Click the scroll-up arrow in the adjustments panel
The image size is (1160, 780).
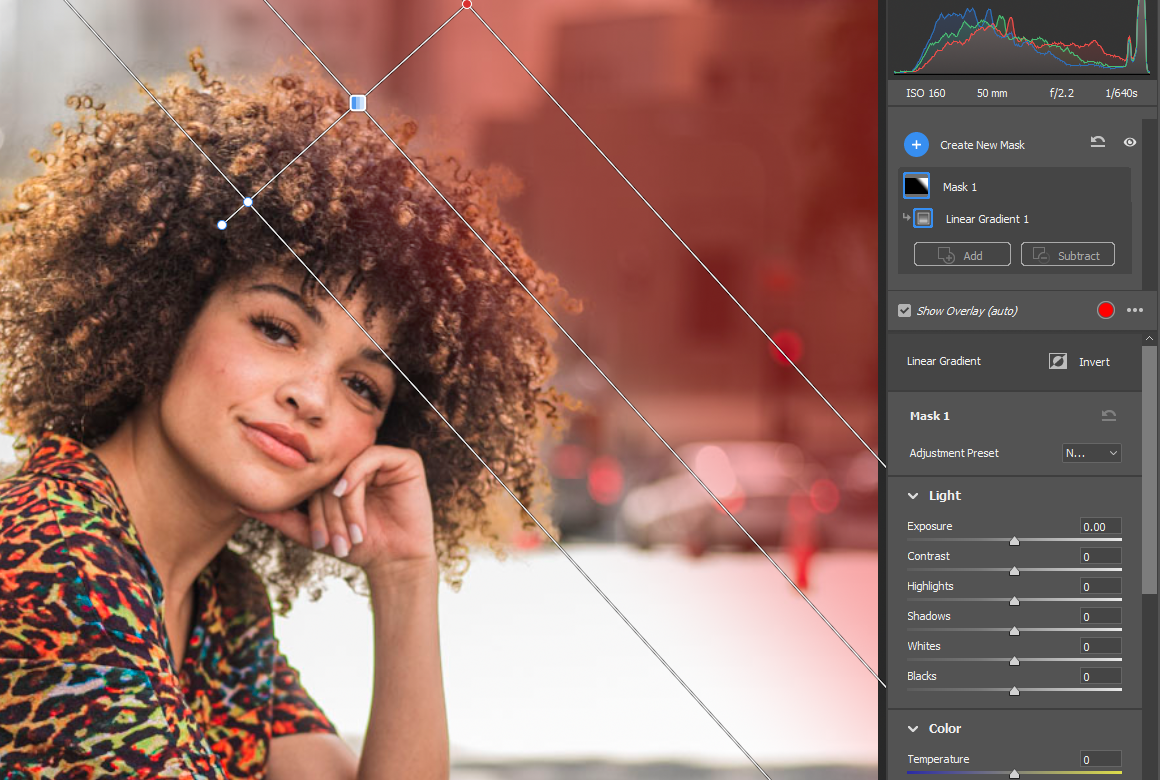pos(1149,340)
